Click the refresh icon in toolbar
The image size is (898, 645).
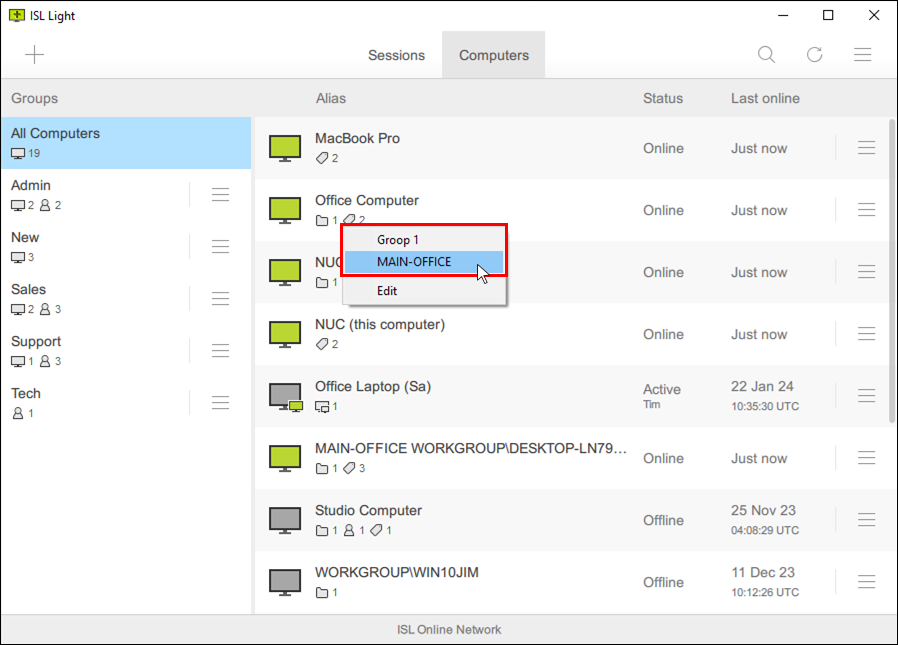tap(815, 55)
